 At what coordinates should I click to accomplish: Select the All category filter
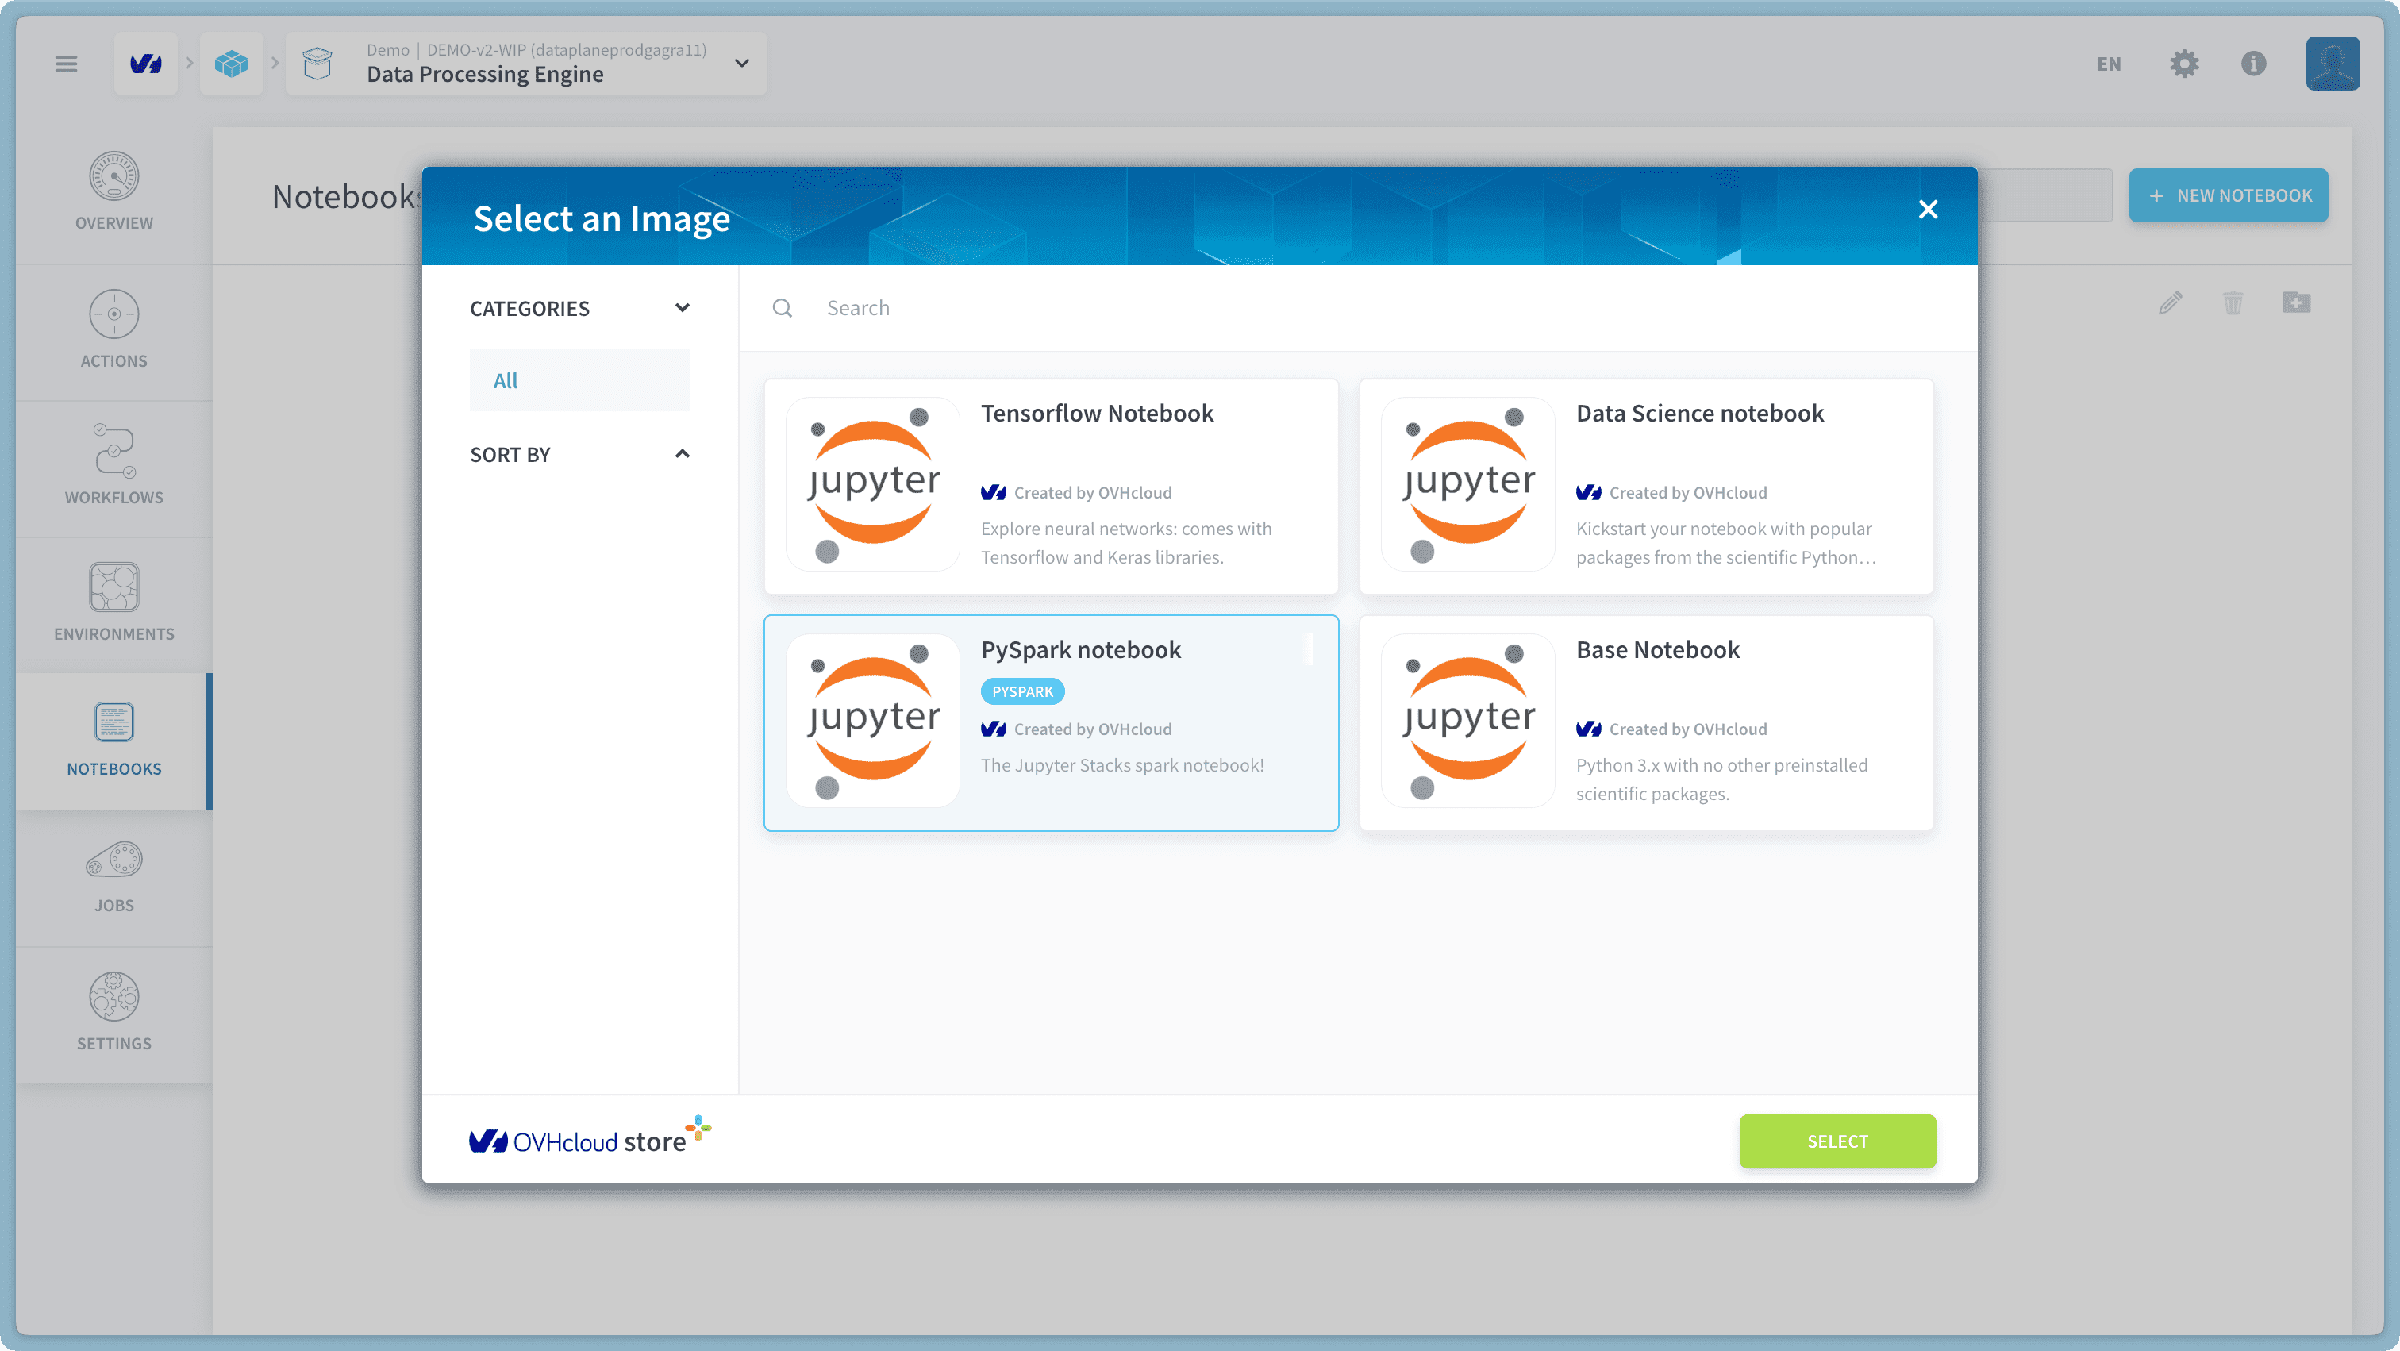click(580, 380)
